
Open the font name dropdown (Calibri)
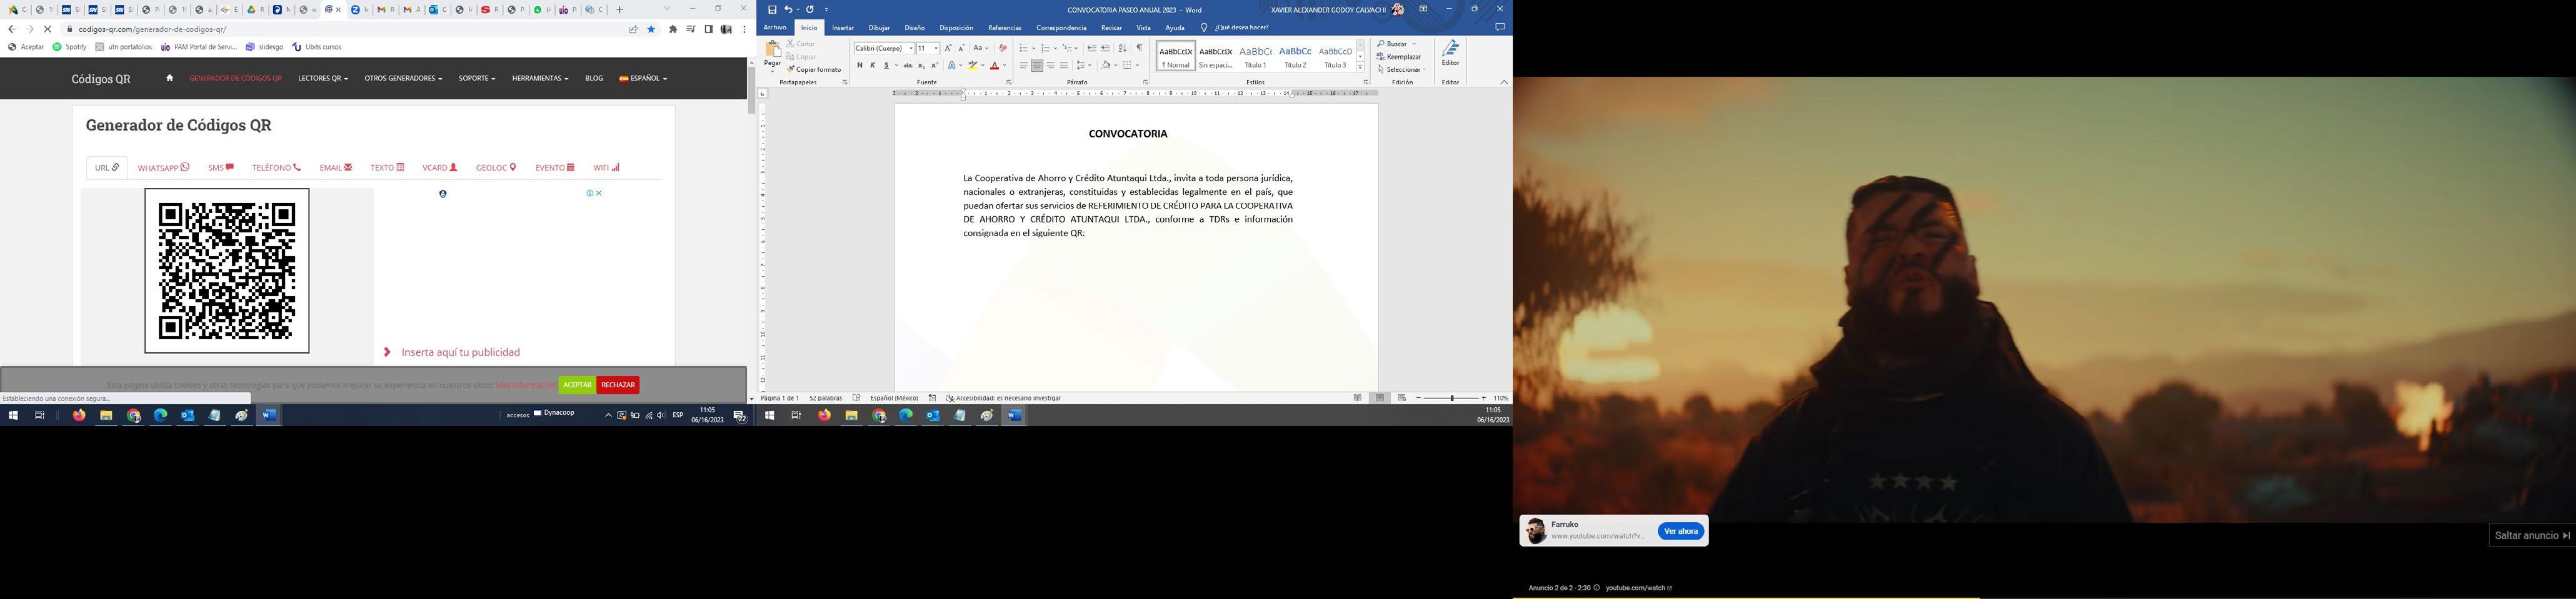pyautogui.click(x=911, y=48)
